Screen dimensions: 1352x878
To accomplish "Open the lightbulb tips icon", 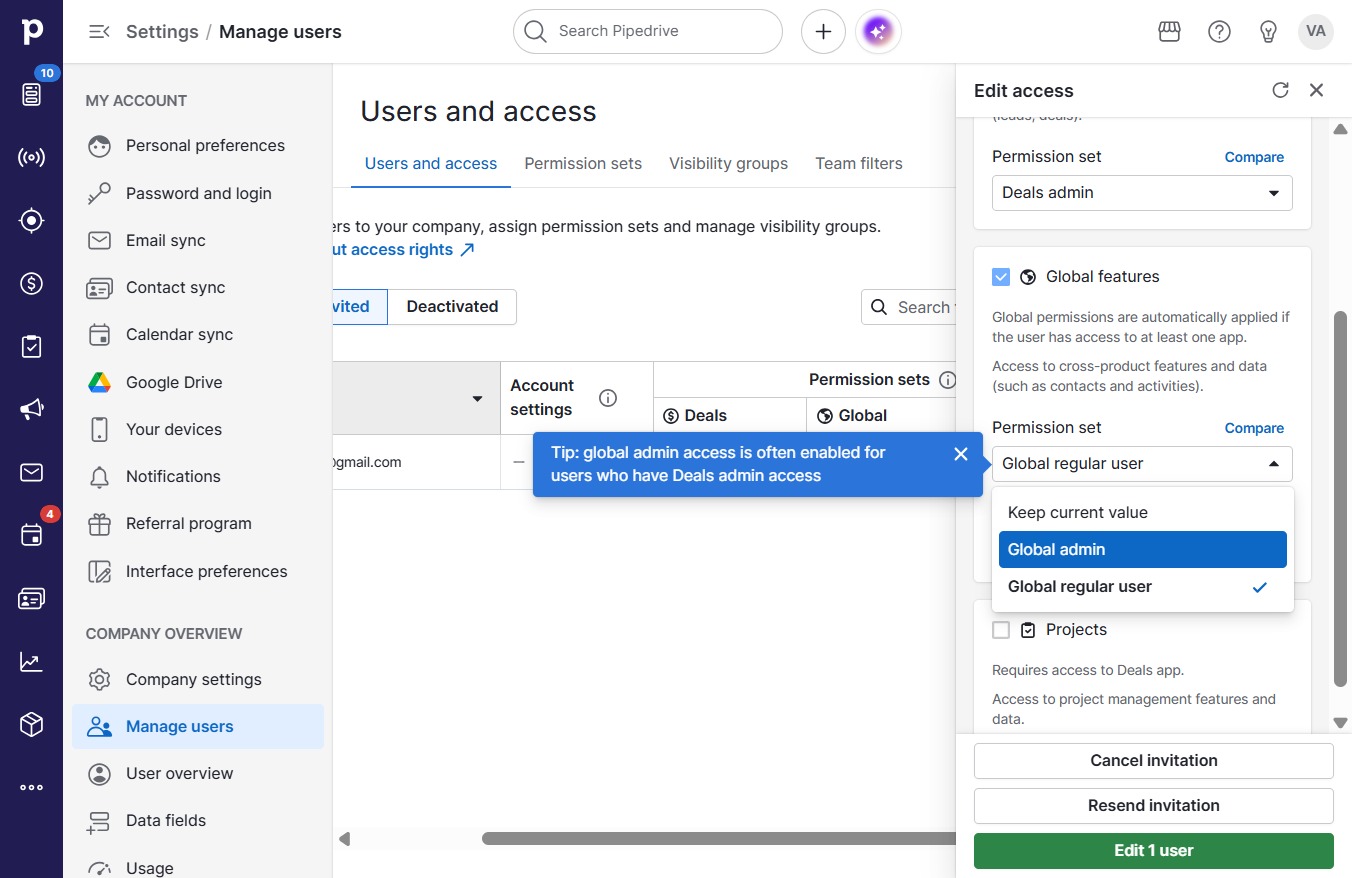I will point(1268,32).
